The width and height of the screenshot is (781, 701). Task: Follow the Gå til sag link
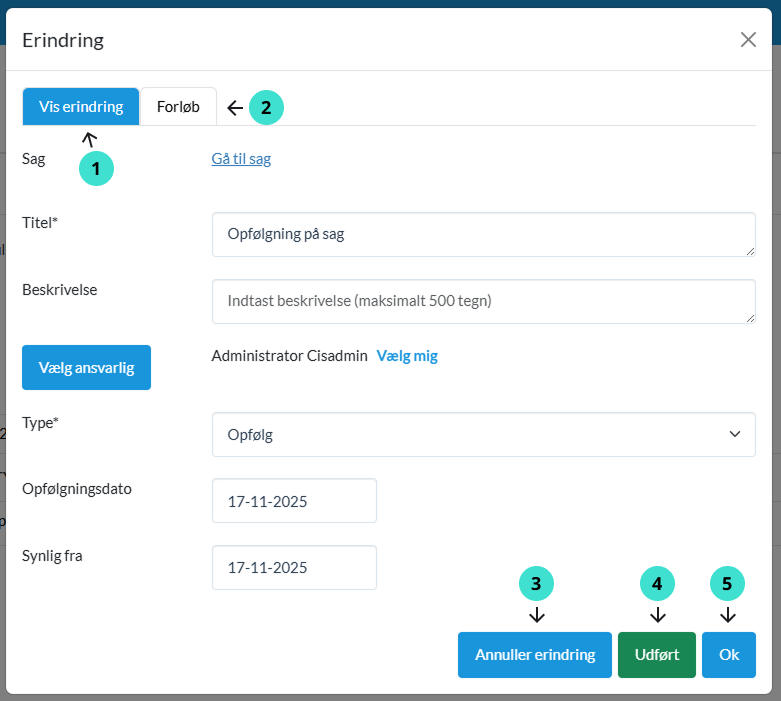[x=241, y=159]
